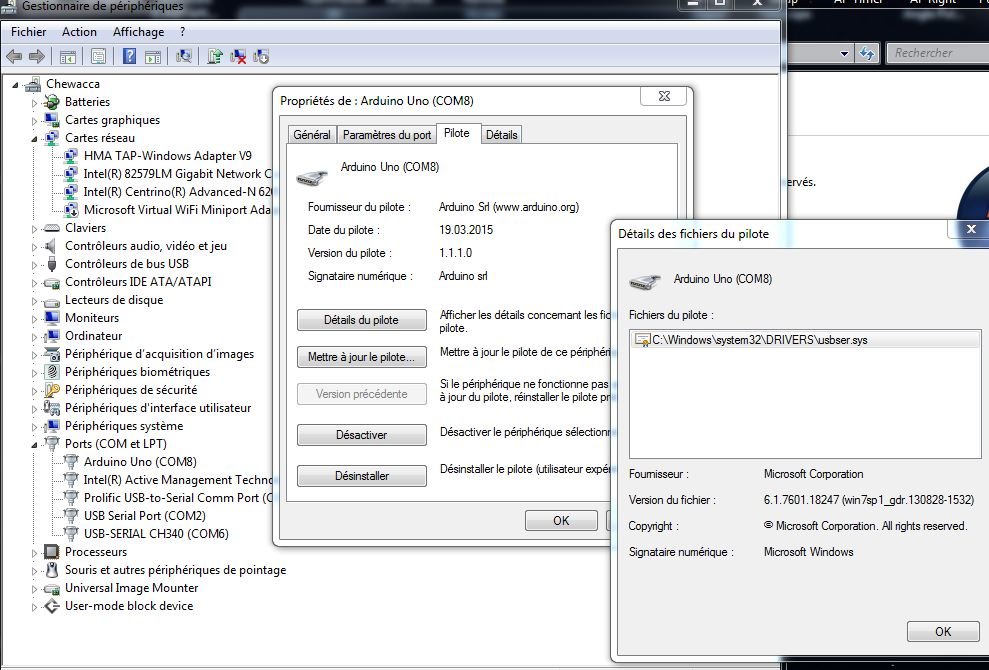Screen dimensions: 989x670
Task: Select the Claviers keyboard icon
Action: click(x=52, y=228)
